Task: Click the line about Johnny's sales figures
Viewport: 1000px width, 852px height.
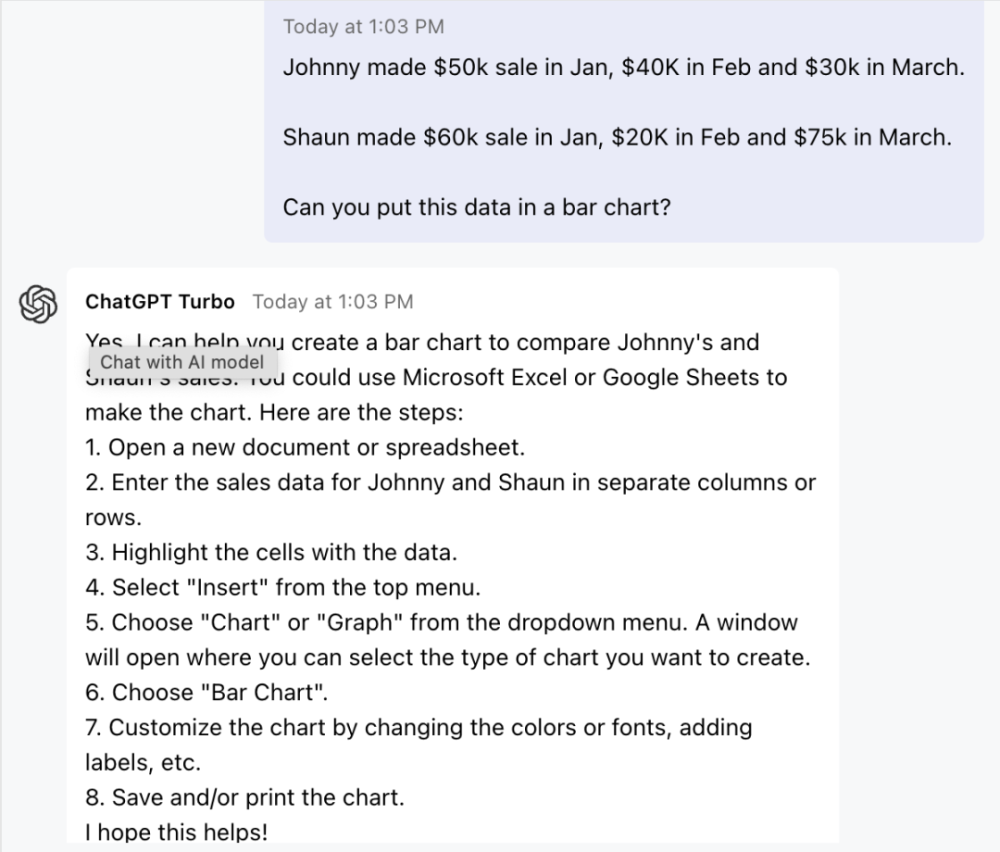Action: 623,69
